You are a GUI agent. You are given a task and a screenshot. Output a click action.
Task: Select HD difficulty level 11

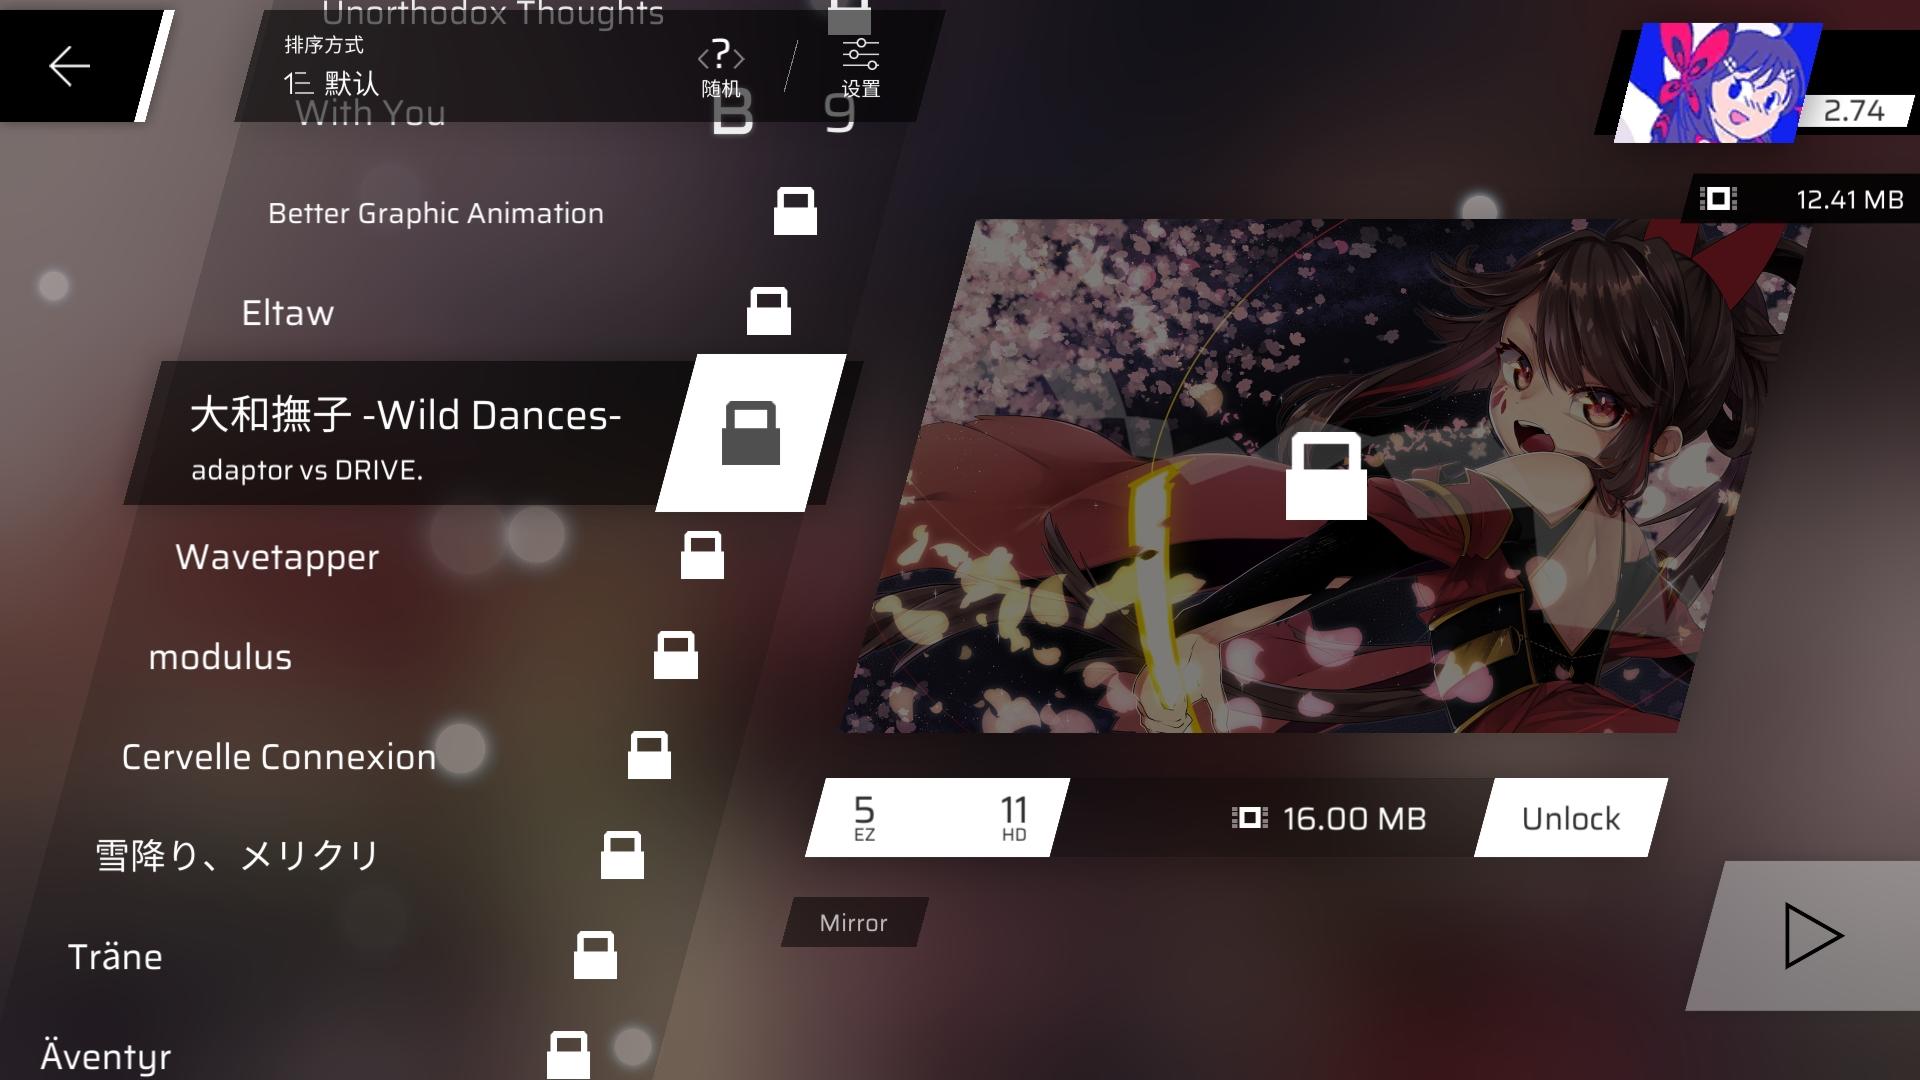(1013, 817)
